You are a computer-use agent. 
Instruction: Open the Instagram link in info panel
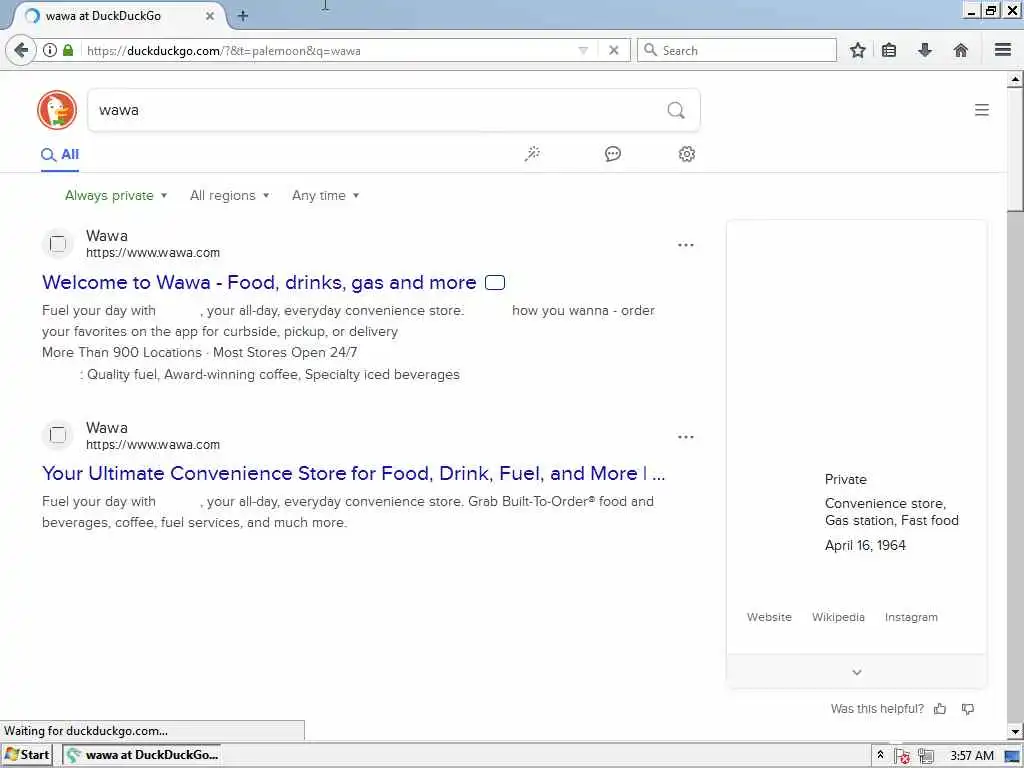point(911,617)
